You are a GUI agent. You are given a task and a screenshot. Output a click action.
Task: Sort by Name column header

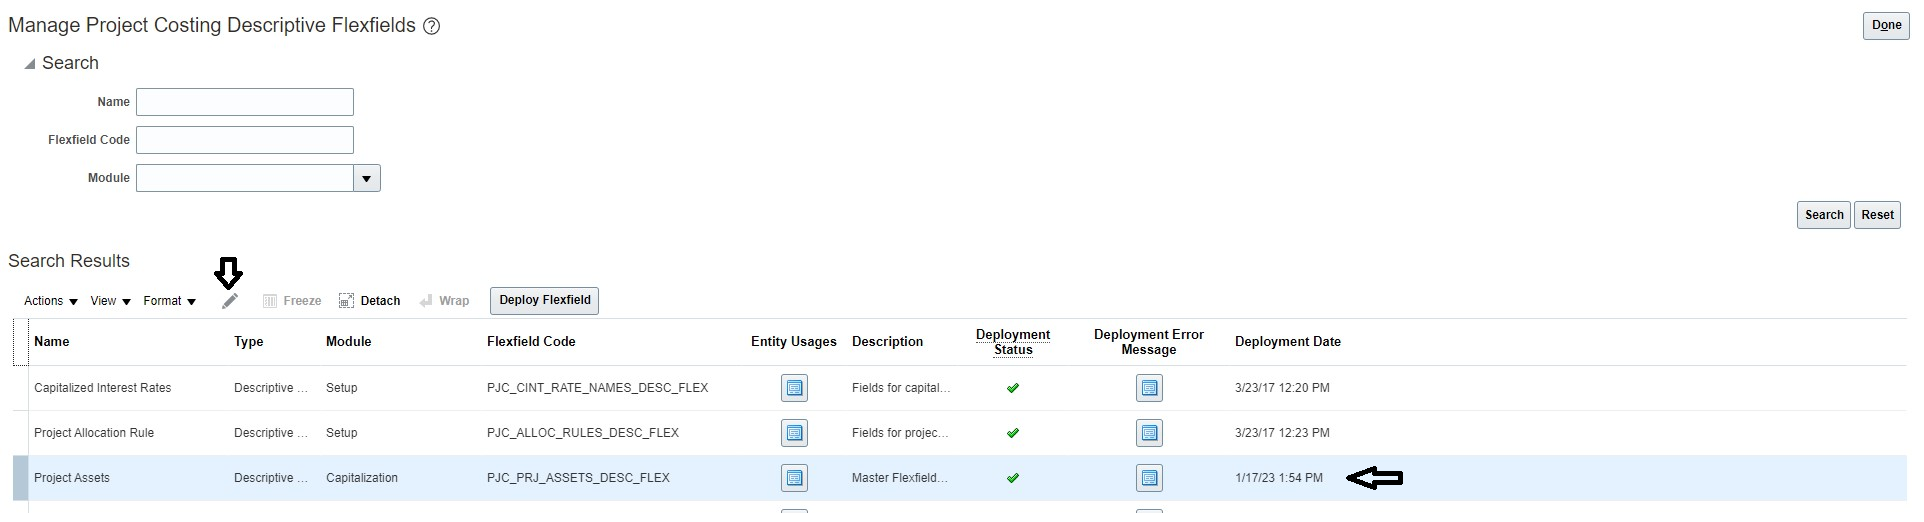point(52,342)
